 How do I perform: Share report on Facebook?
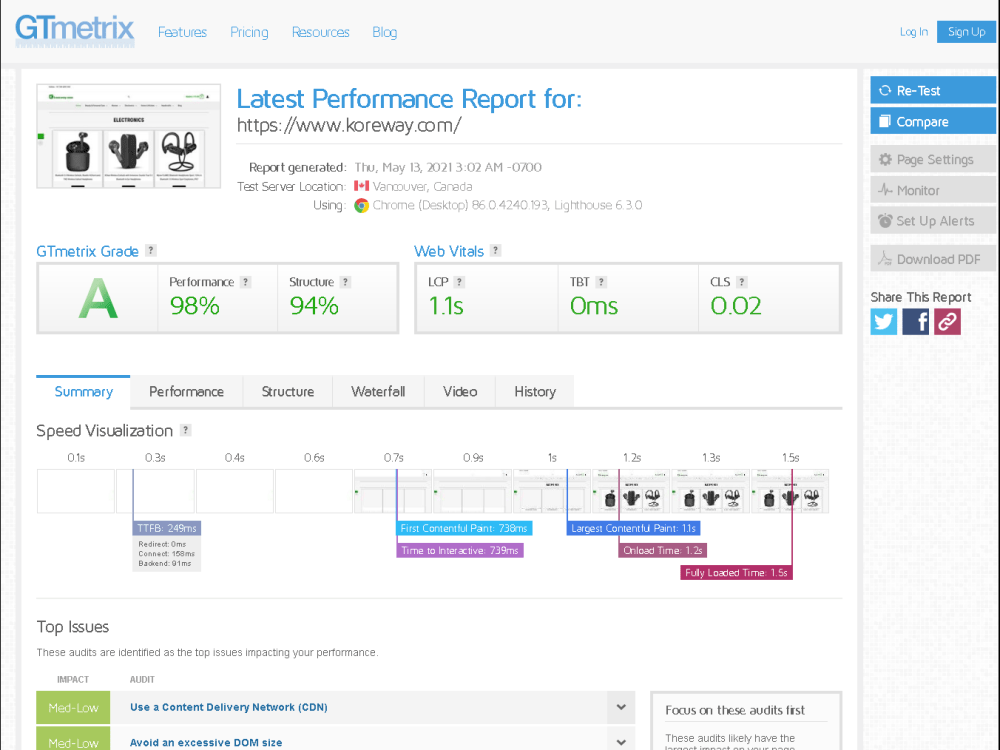(x=915, y=321)
